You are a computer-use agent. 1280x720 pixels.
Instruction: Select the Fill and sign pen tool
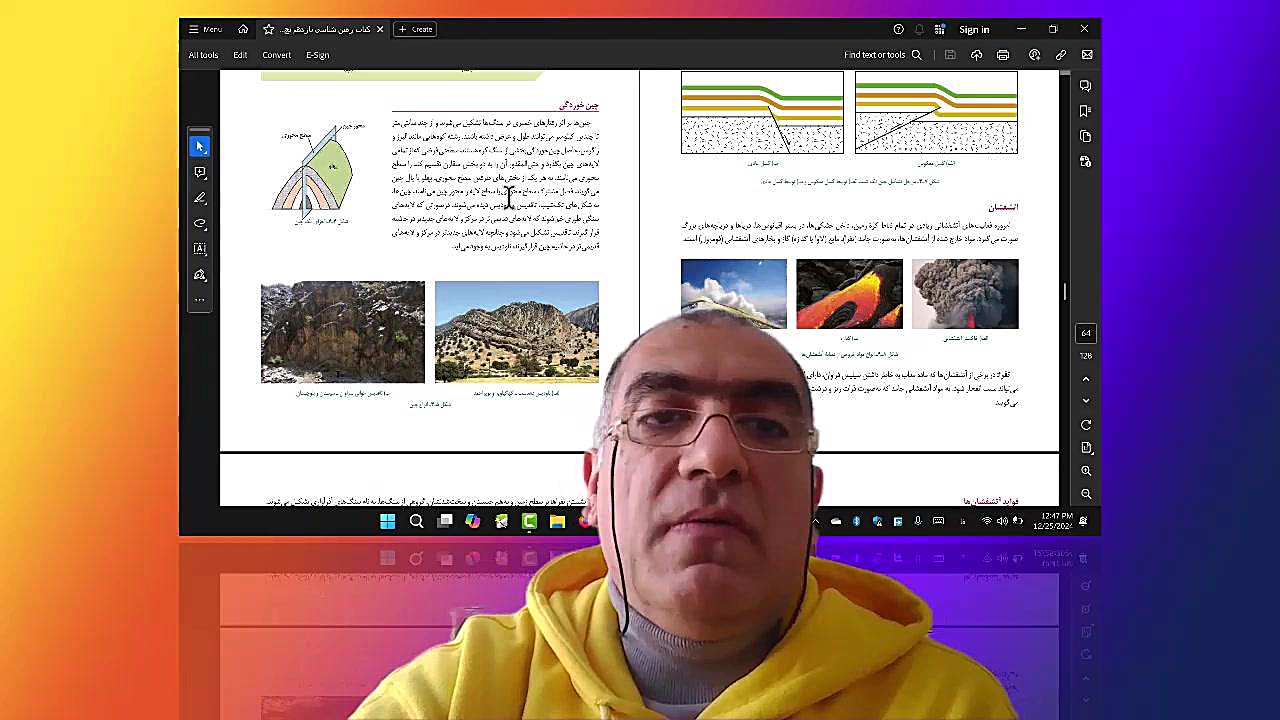click(200, 275)
